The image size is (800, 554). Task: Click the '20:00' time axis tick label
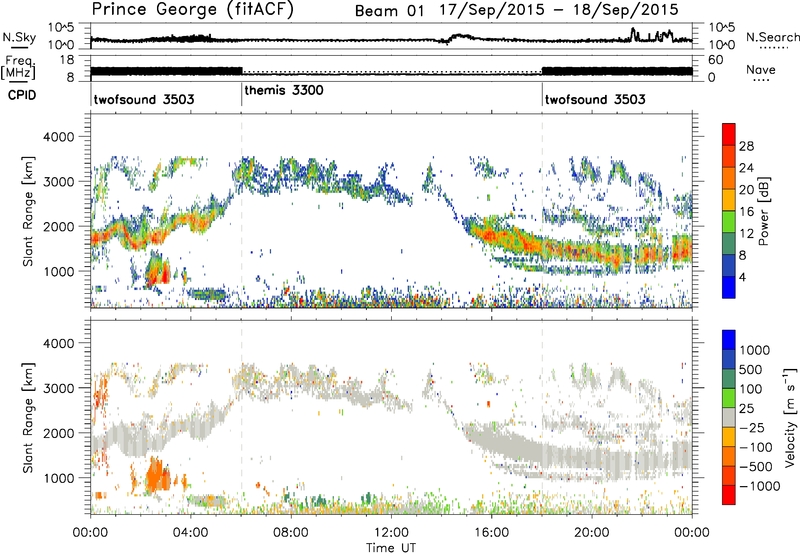(592, 533)
